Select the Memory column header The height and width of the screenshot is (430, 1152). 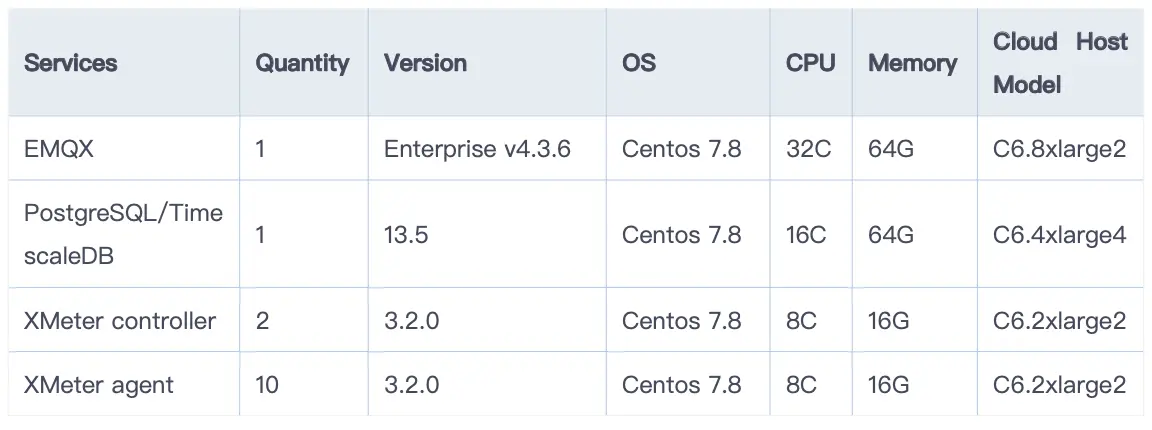912,63
